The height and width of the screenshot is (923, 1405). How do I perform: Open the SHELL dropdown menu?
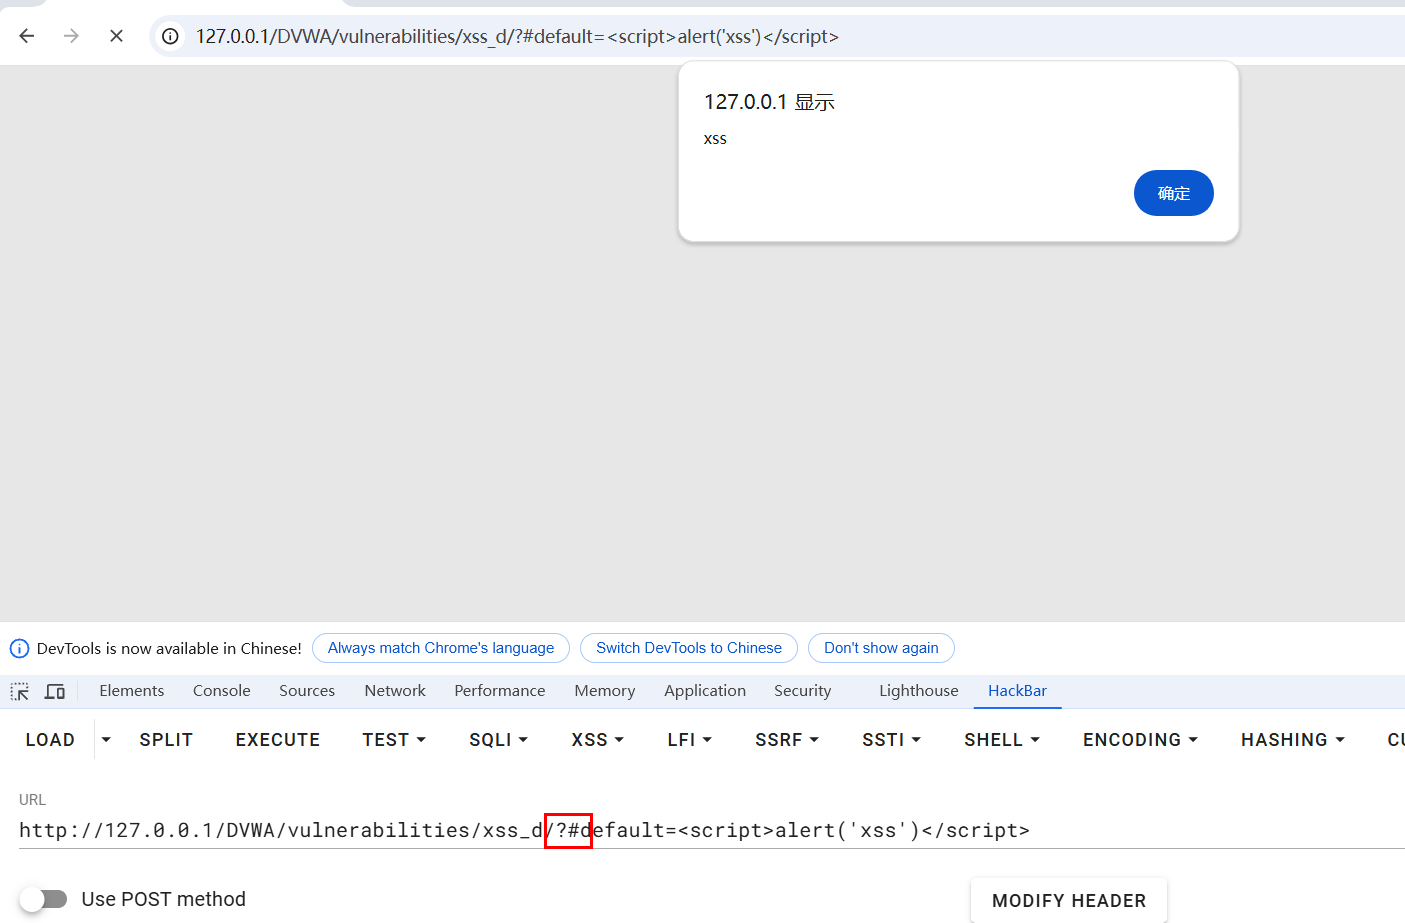click(1002, 740)
